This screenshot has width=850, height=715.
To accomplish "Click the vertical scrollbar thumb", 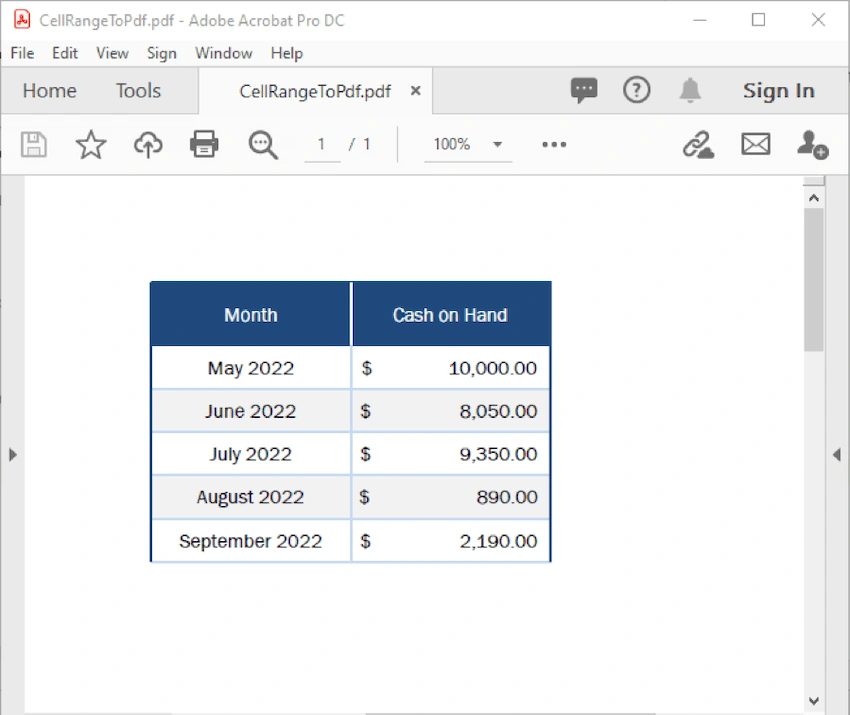I will click(x=814, y=280).
